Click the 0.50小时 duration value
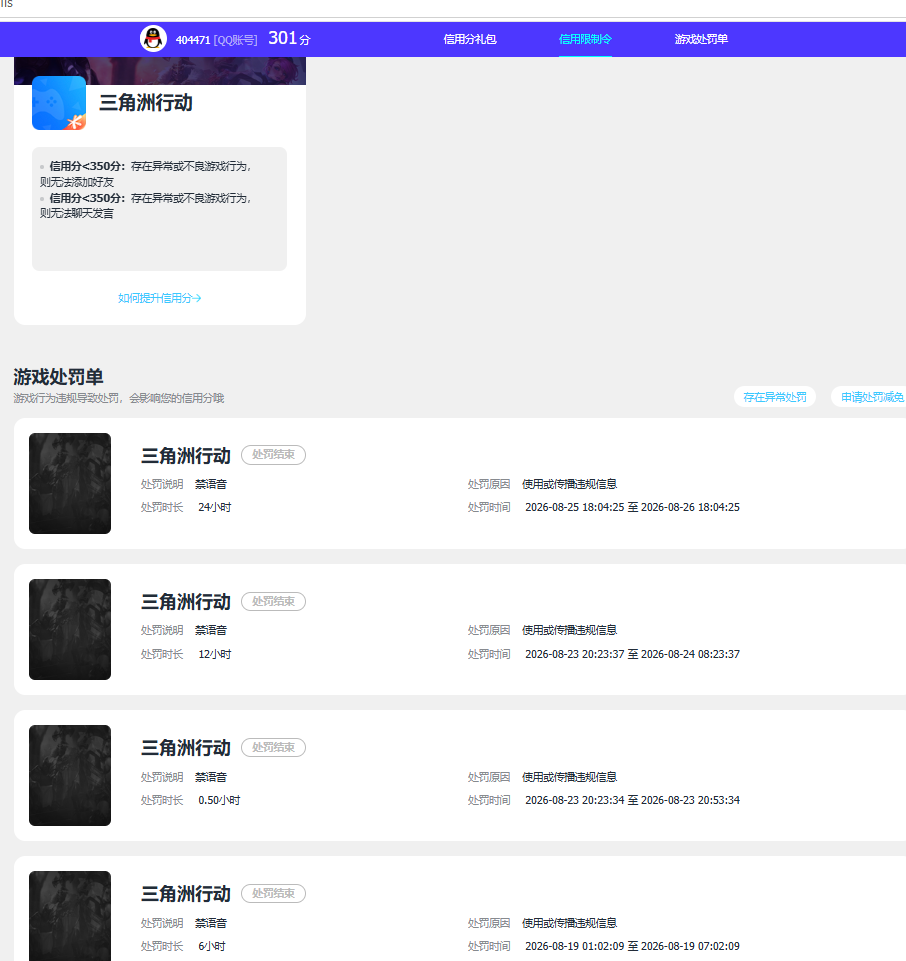 click(219, 800)
